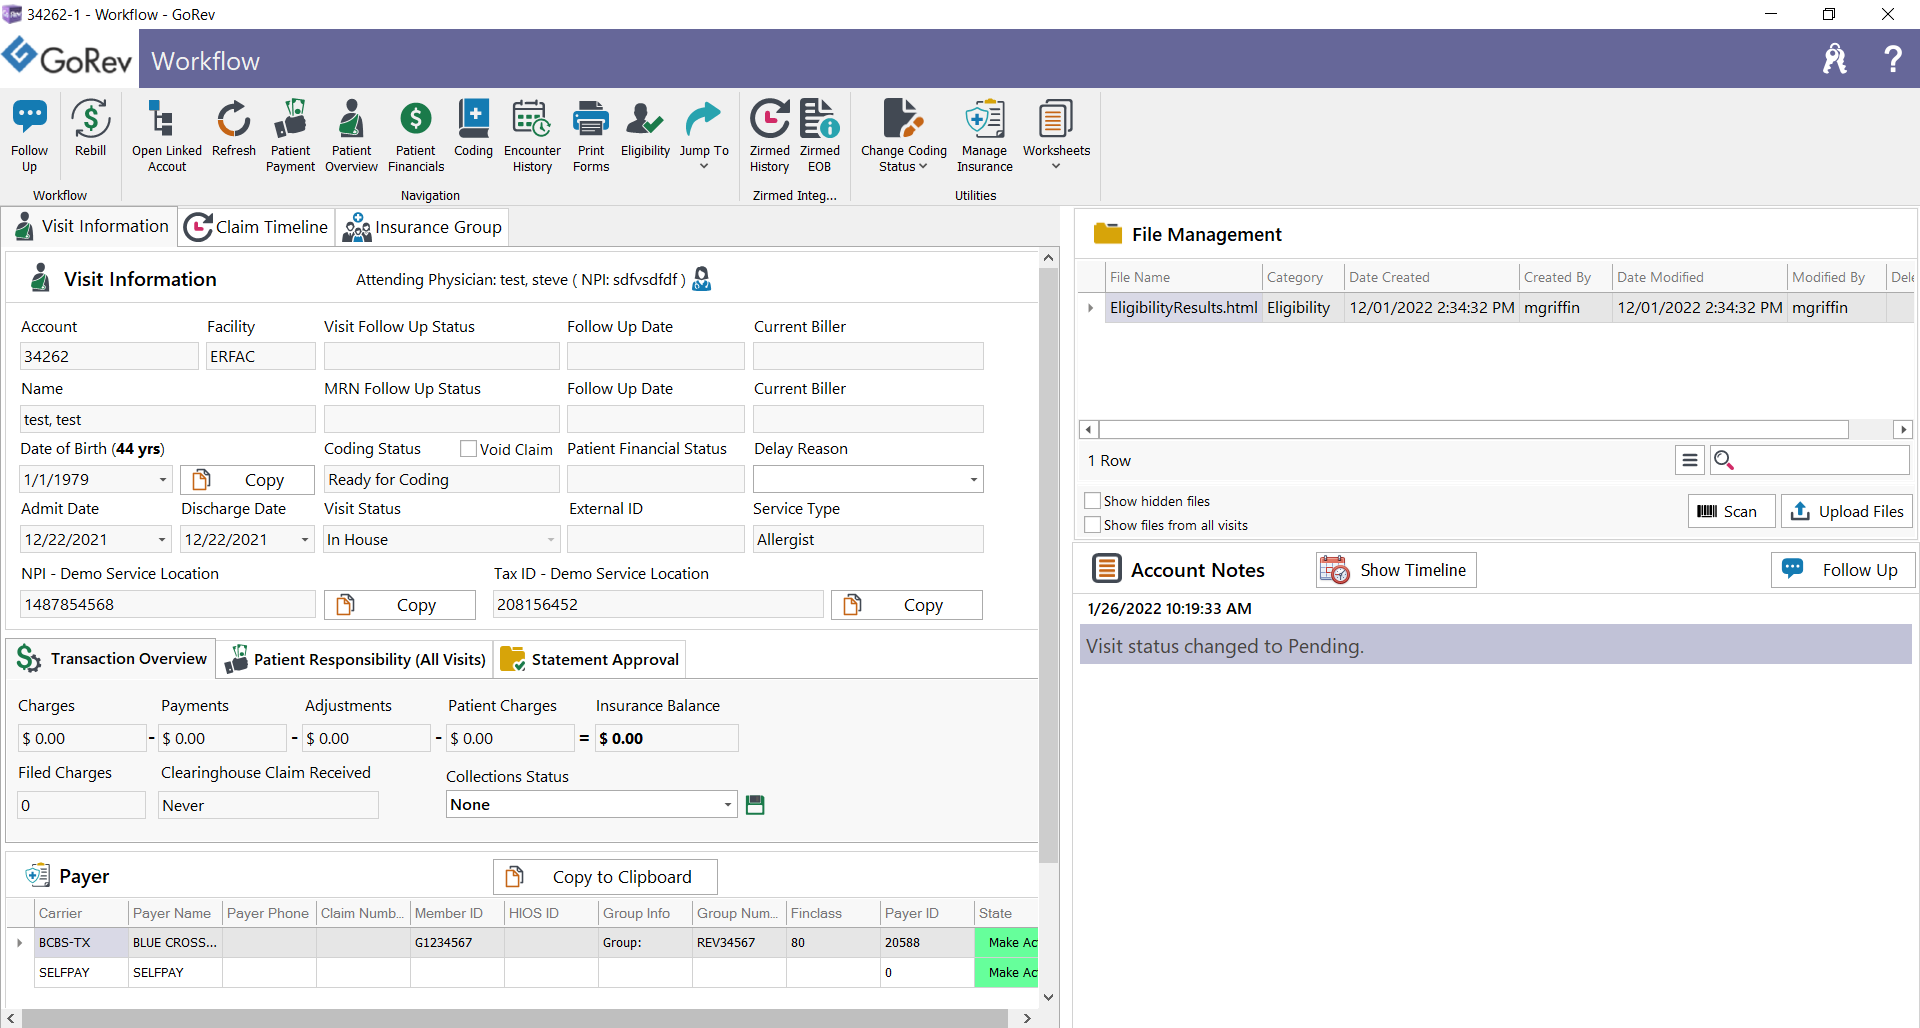Enable Show files from all visits
Image resolution: width=1920 pixels, height=1028 pixels.
[1093, 525]
